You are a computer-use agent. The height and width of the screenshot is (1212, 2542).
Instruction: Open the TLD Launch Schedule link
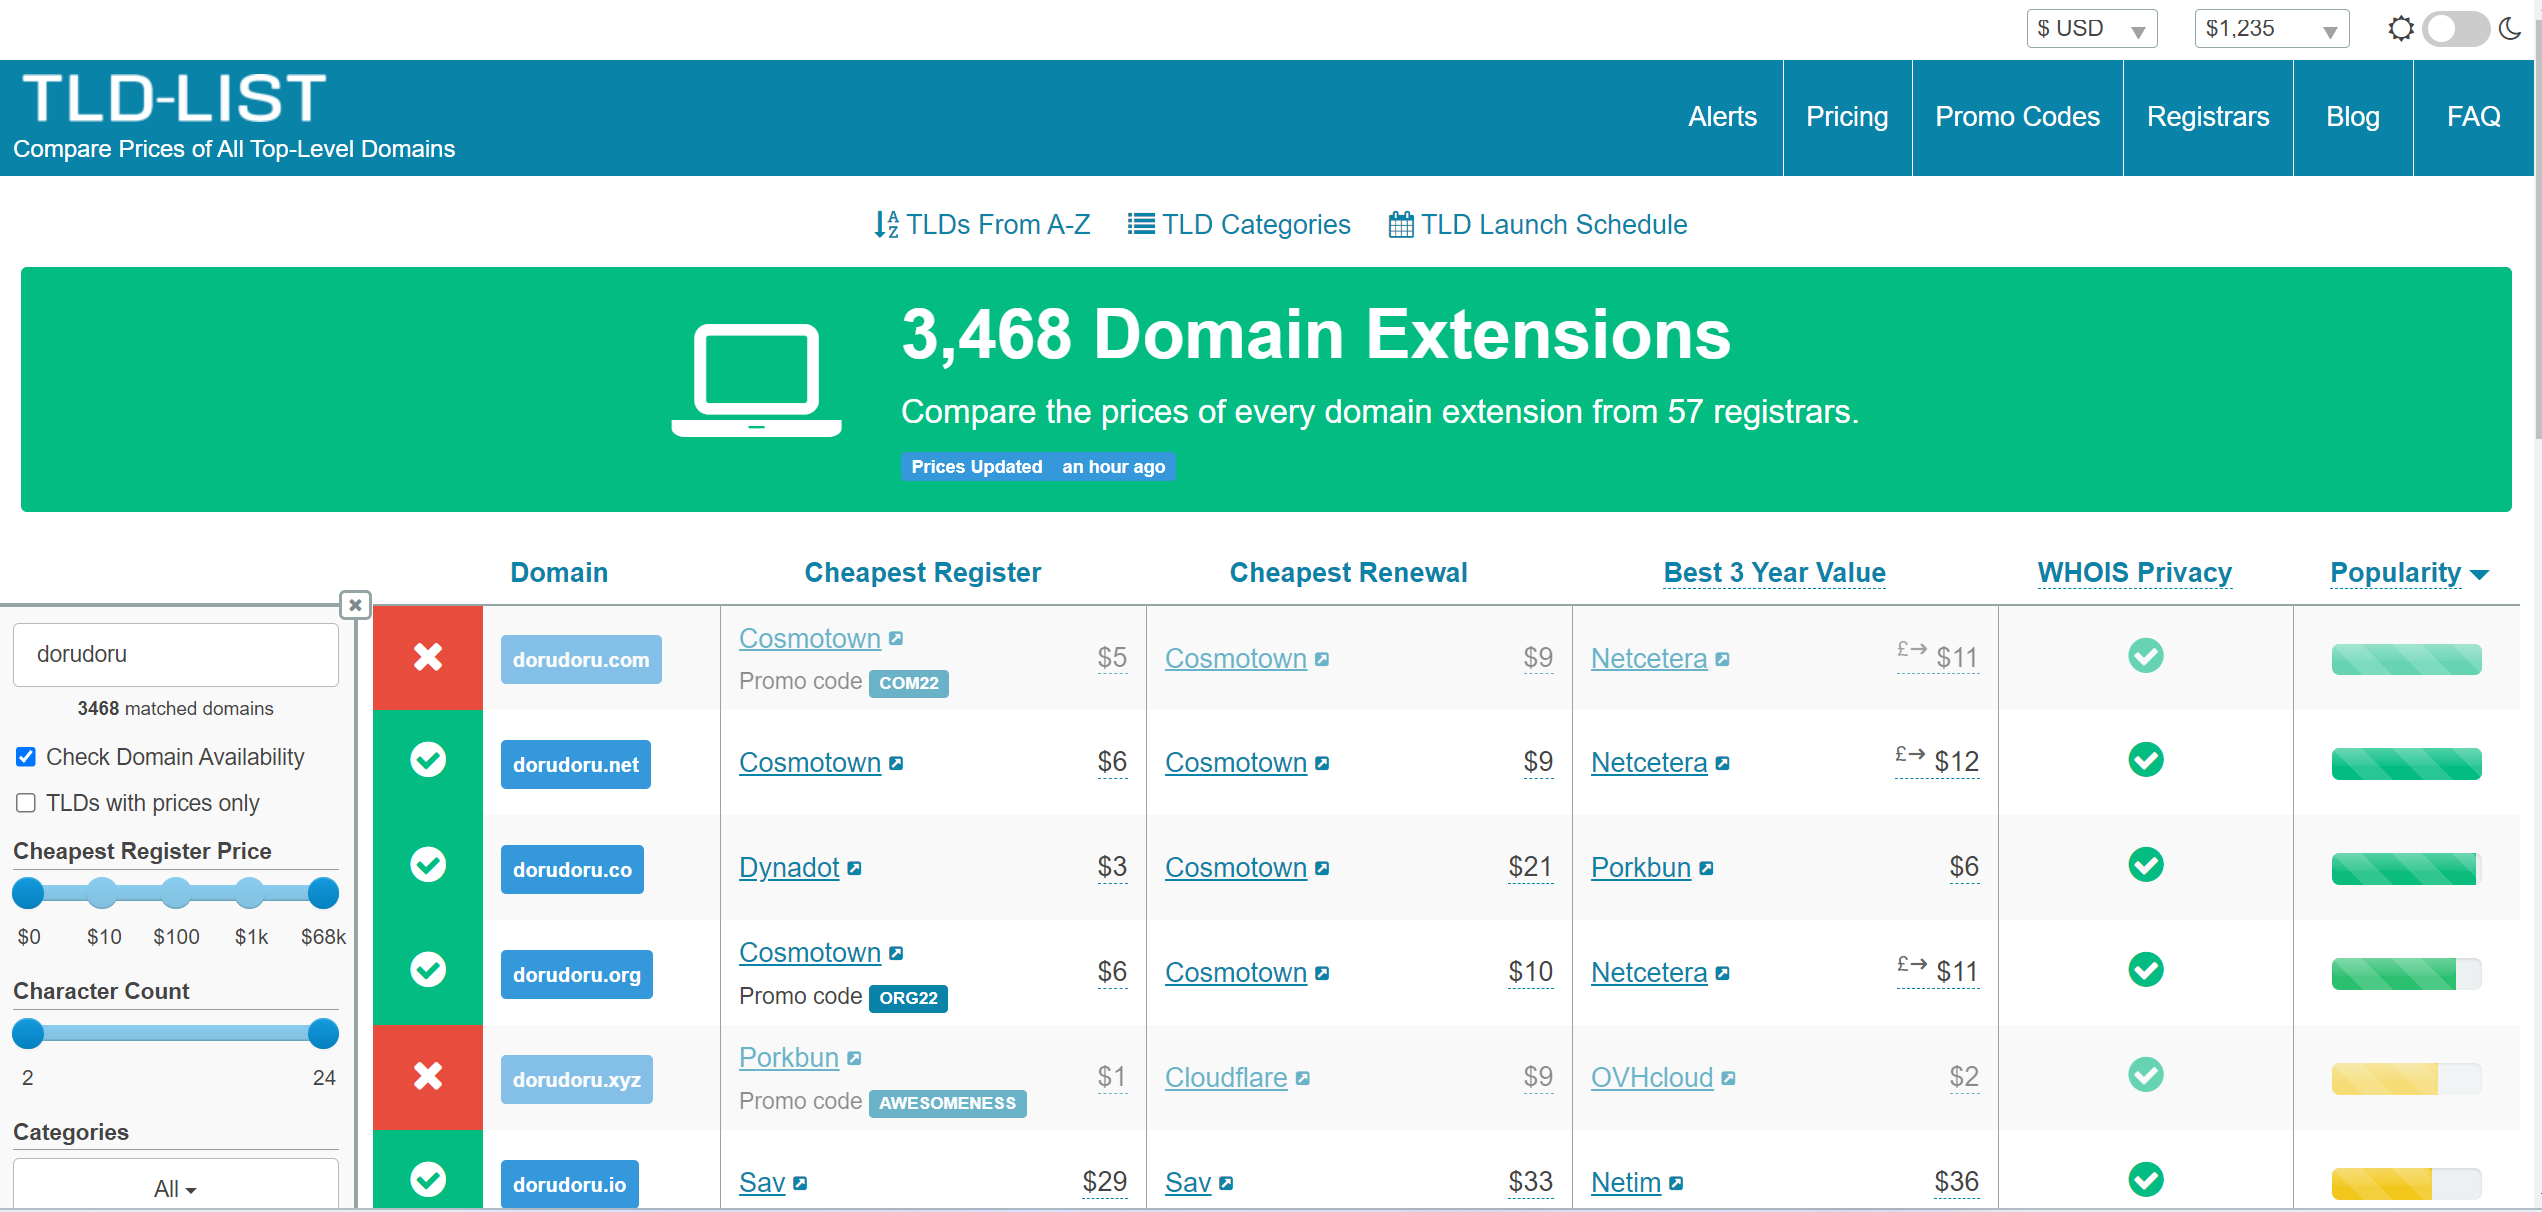coord(1538,225)
